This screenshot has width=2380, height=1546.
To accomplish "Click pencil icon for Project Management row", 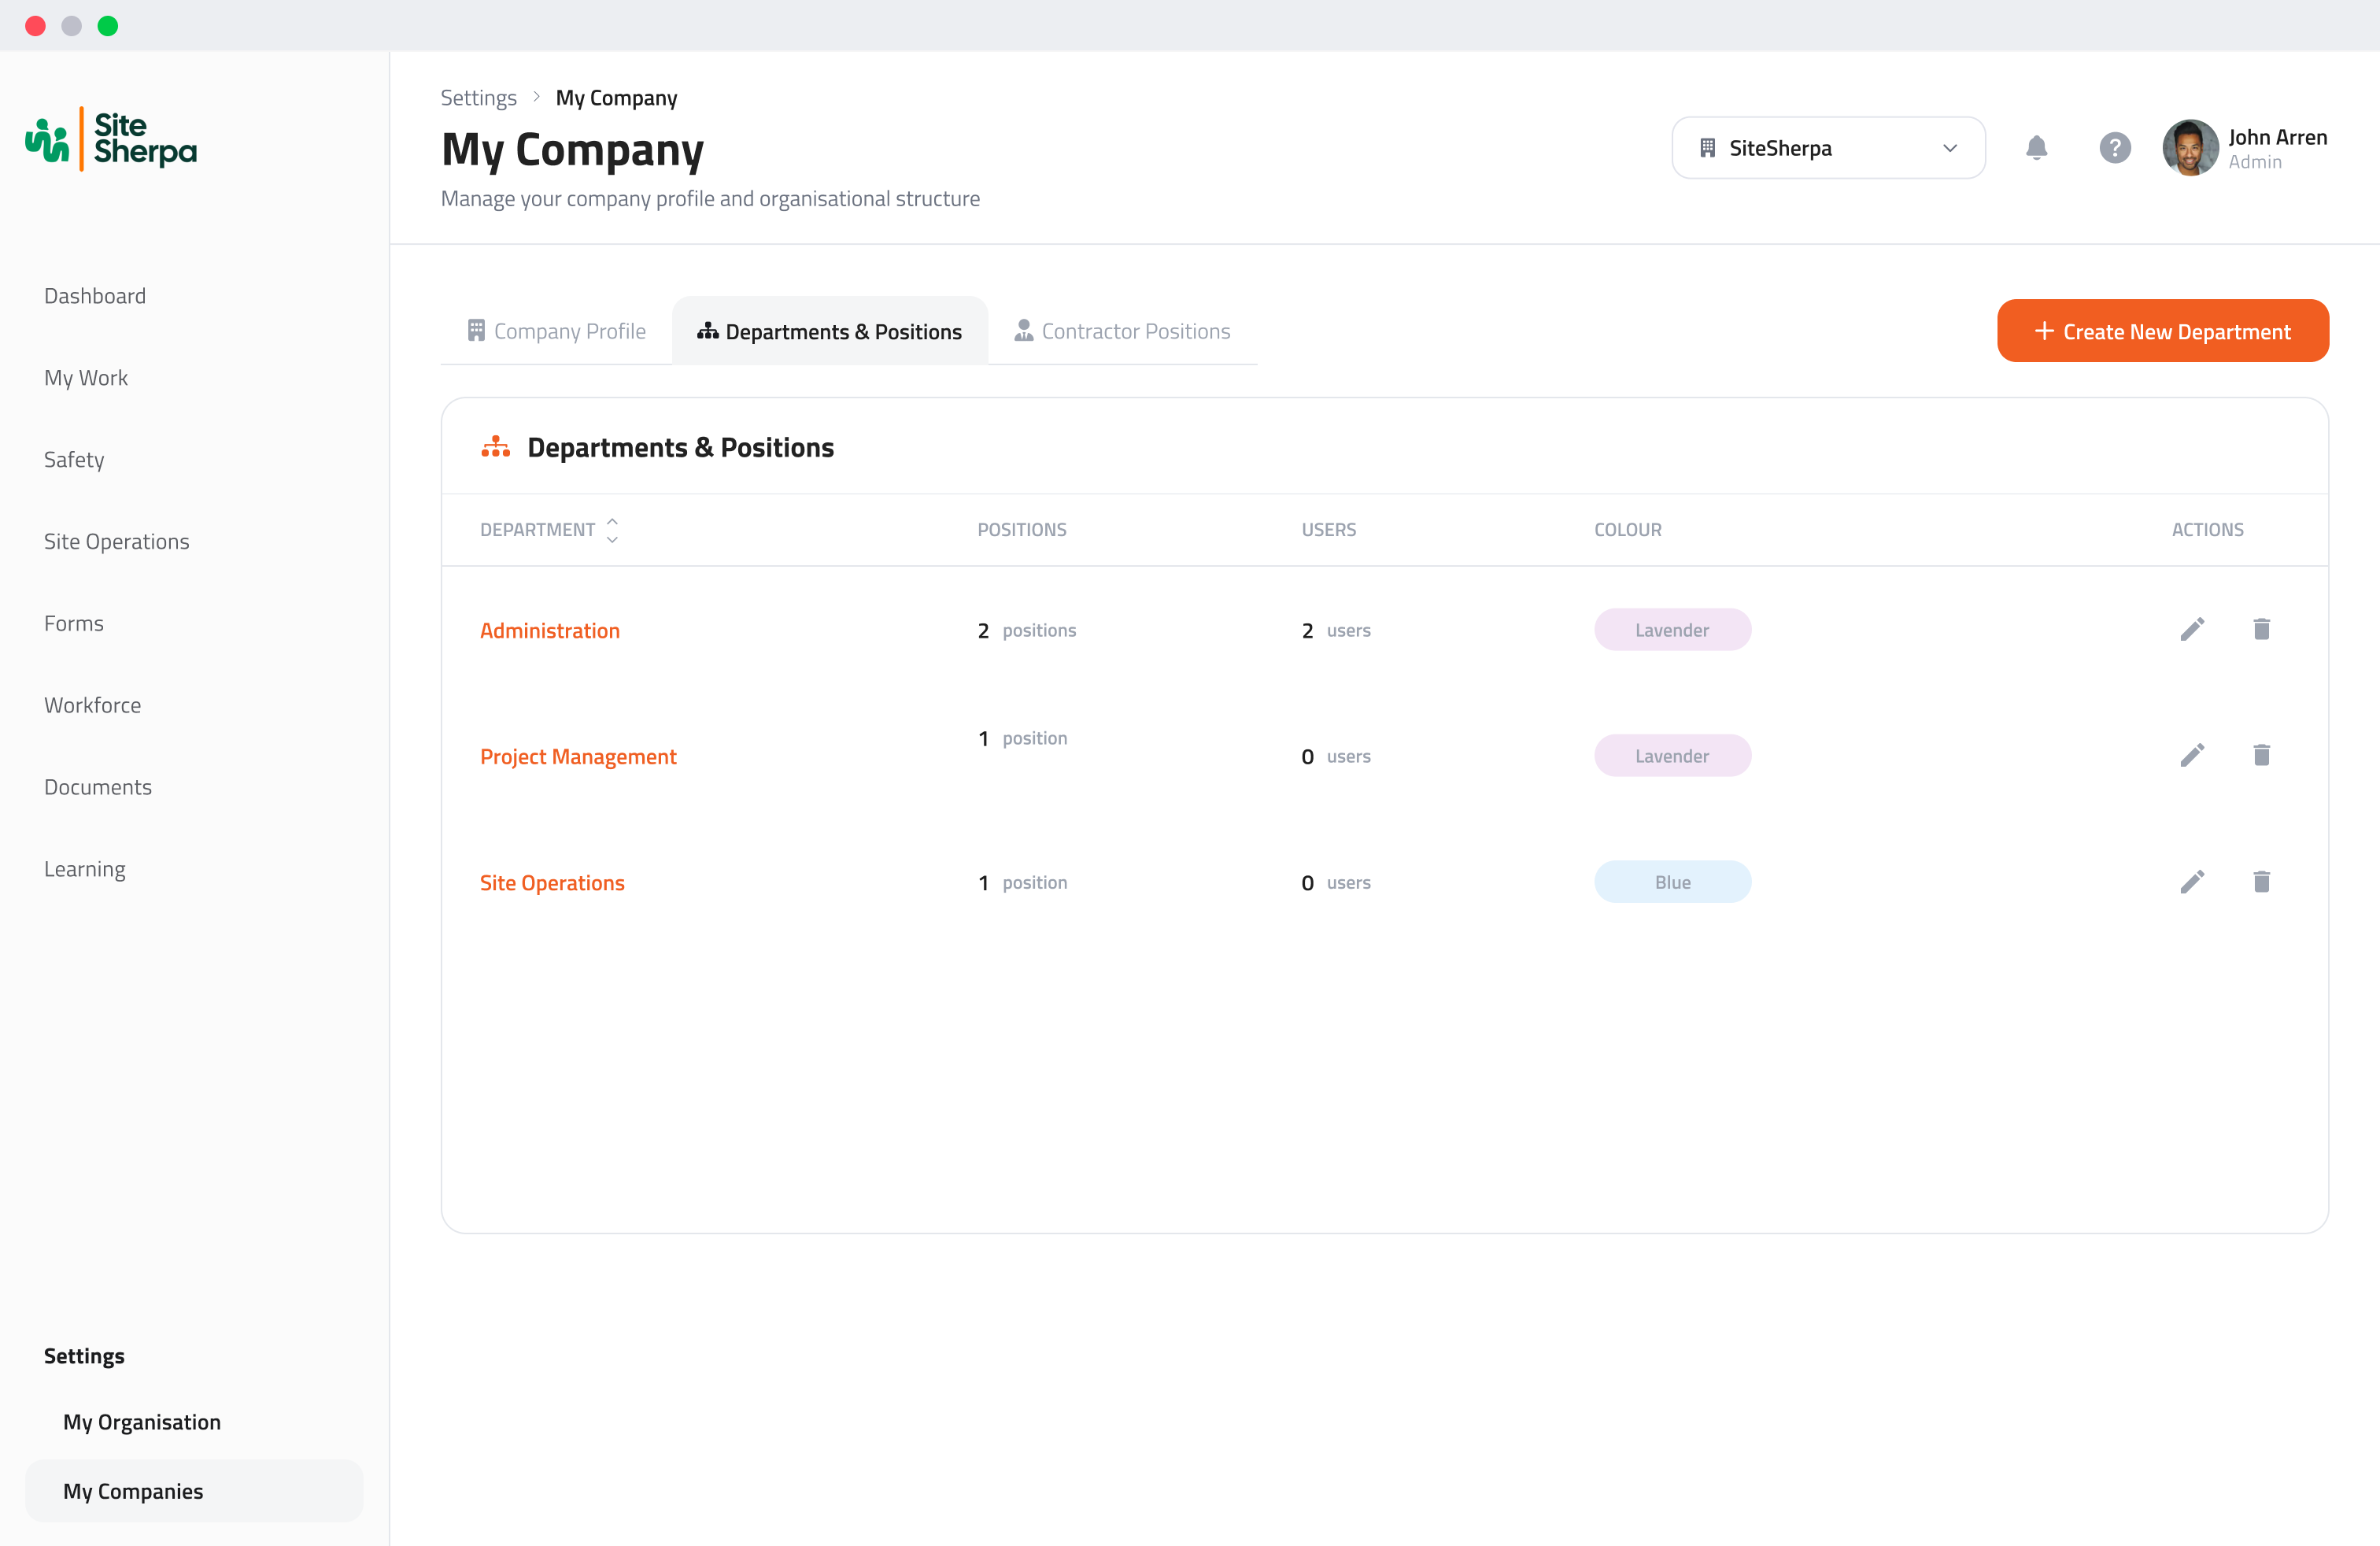I will (x=2192, y=755).
